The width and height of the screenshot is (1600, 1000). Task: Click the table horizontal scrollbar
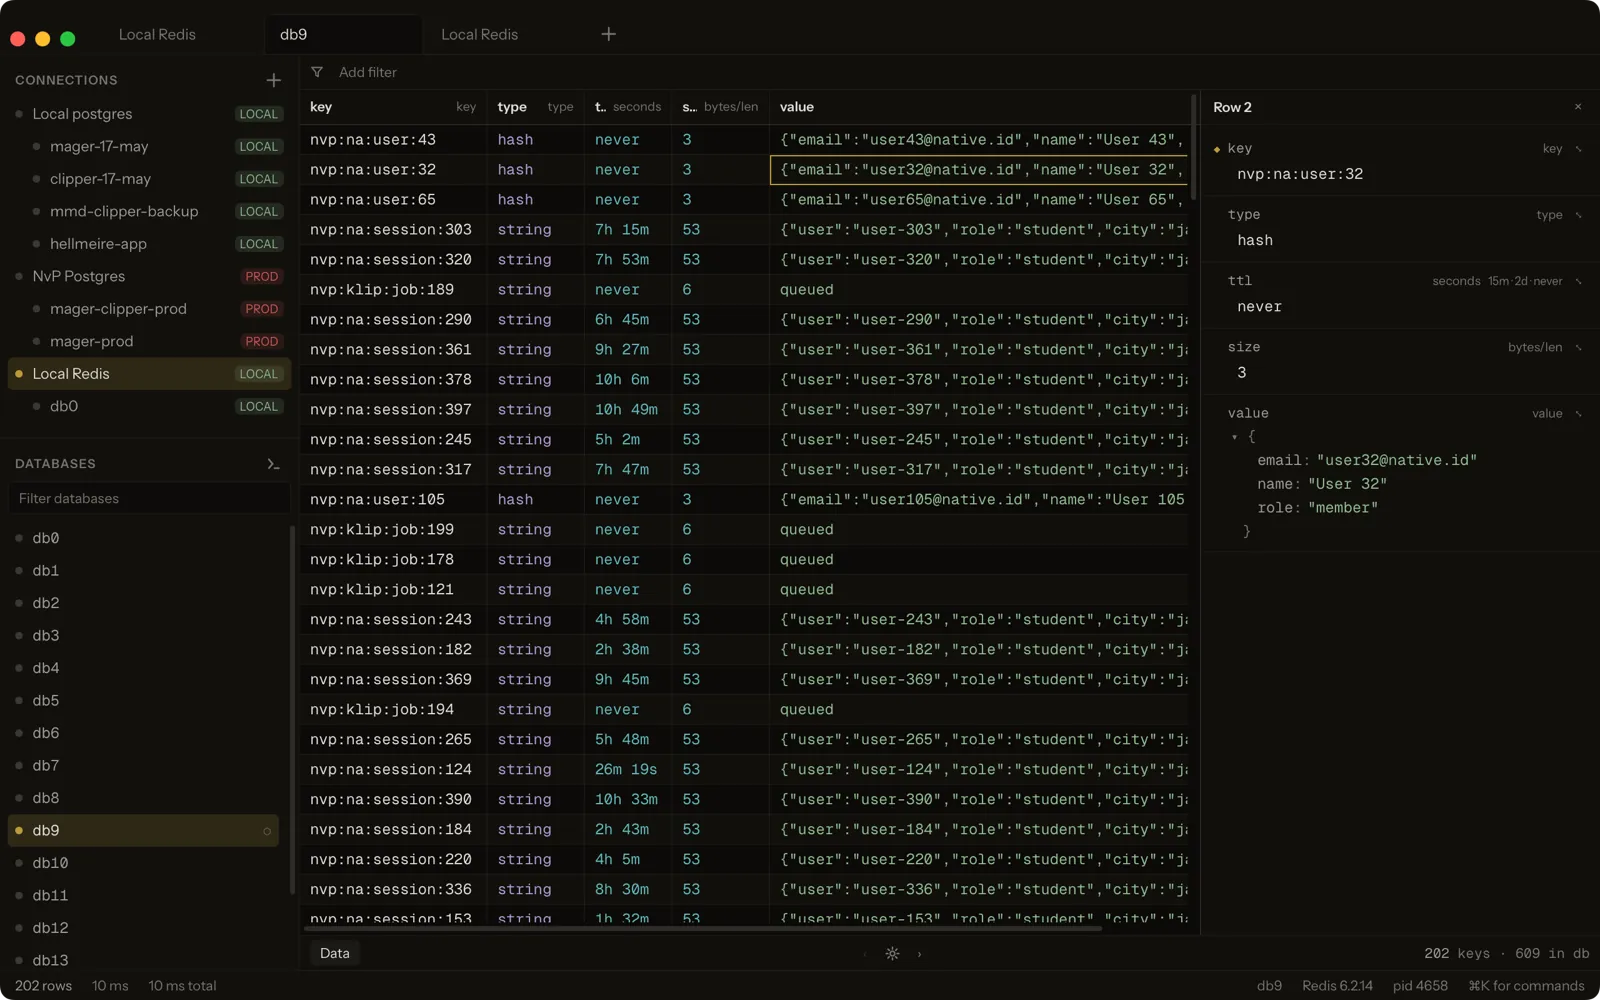(x=702, y=929)
